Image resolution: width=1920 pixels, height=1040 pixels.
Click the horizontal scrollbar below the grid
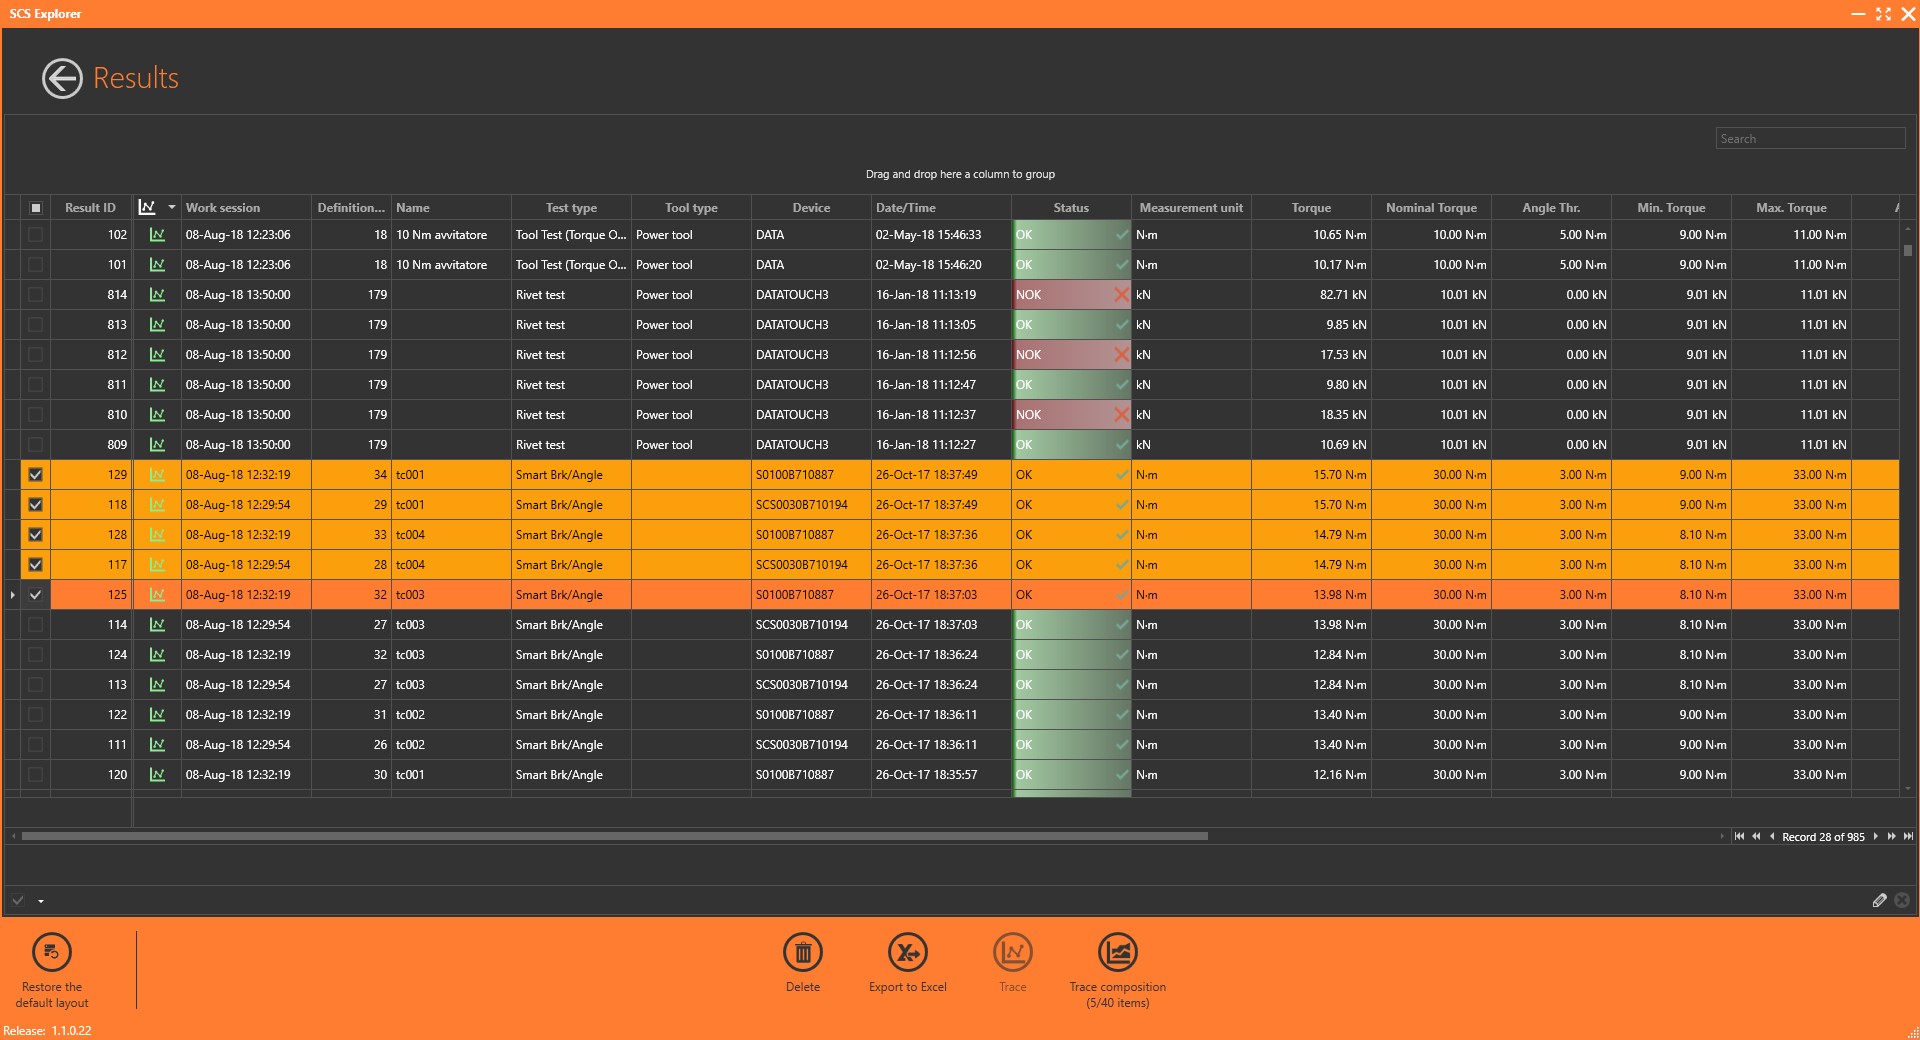click(x=600, y=837)
